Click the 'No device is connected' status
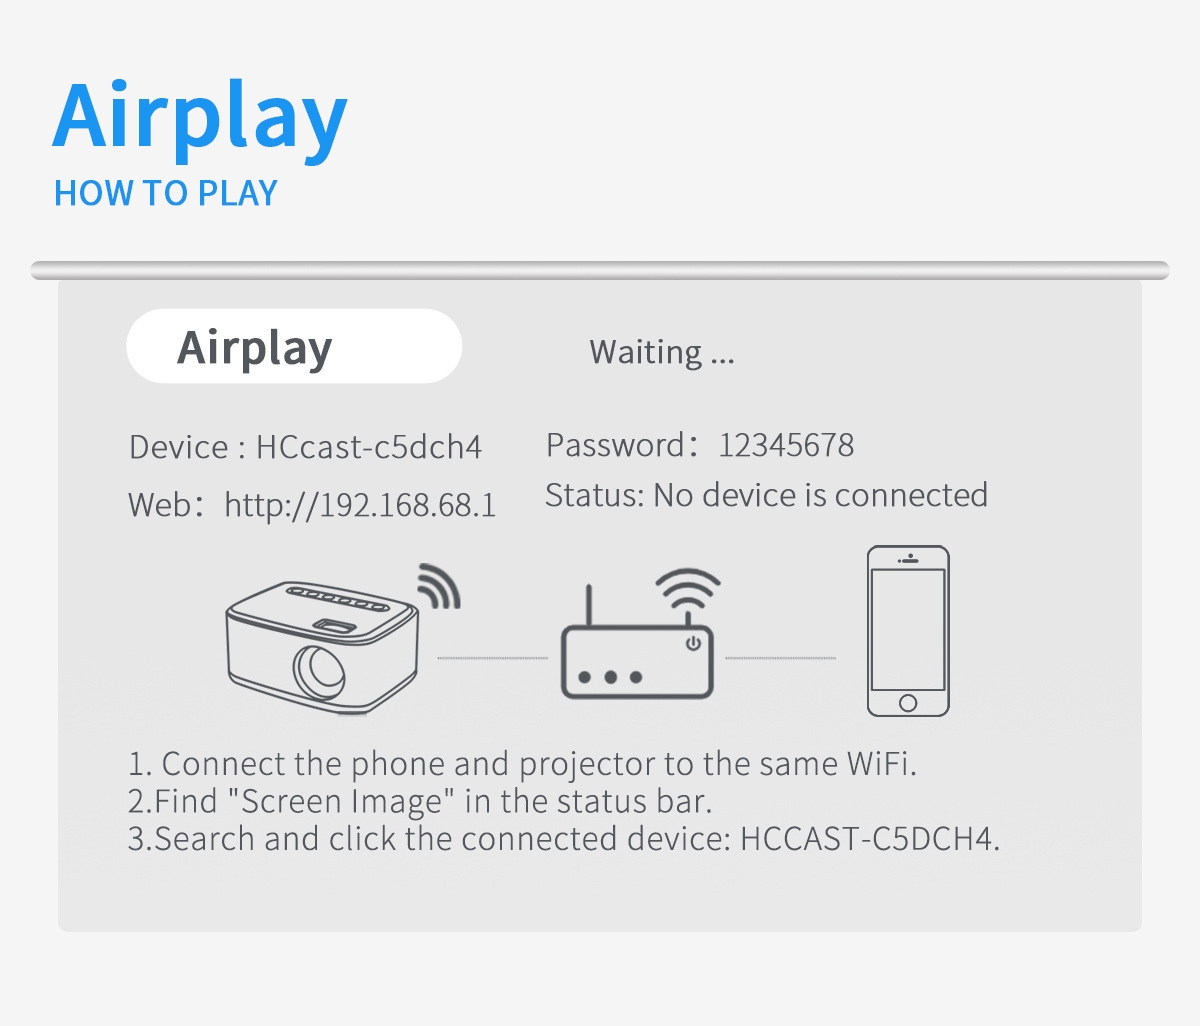Image resolution: width=1200 pixels, height=1026 pixels. (x=820, y=495)
